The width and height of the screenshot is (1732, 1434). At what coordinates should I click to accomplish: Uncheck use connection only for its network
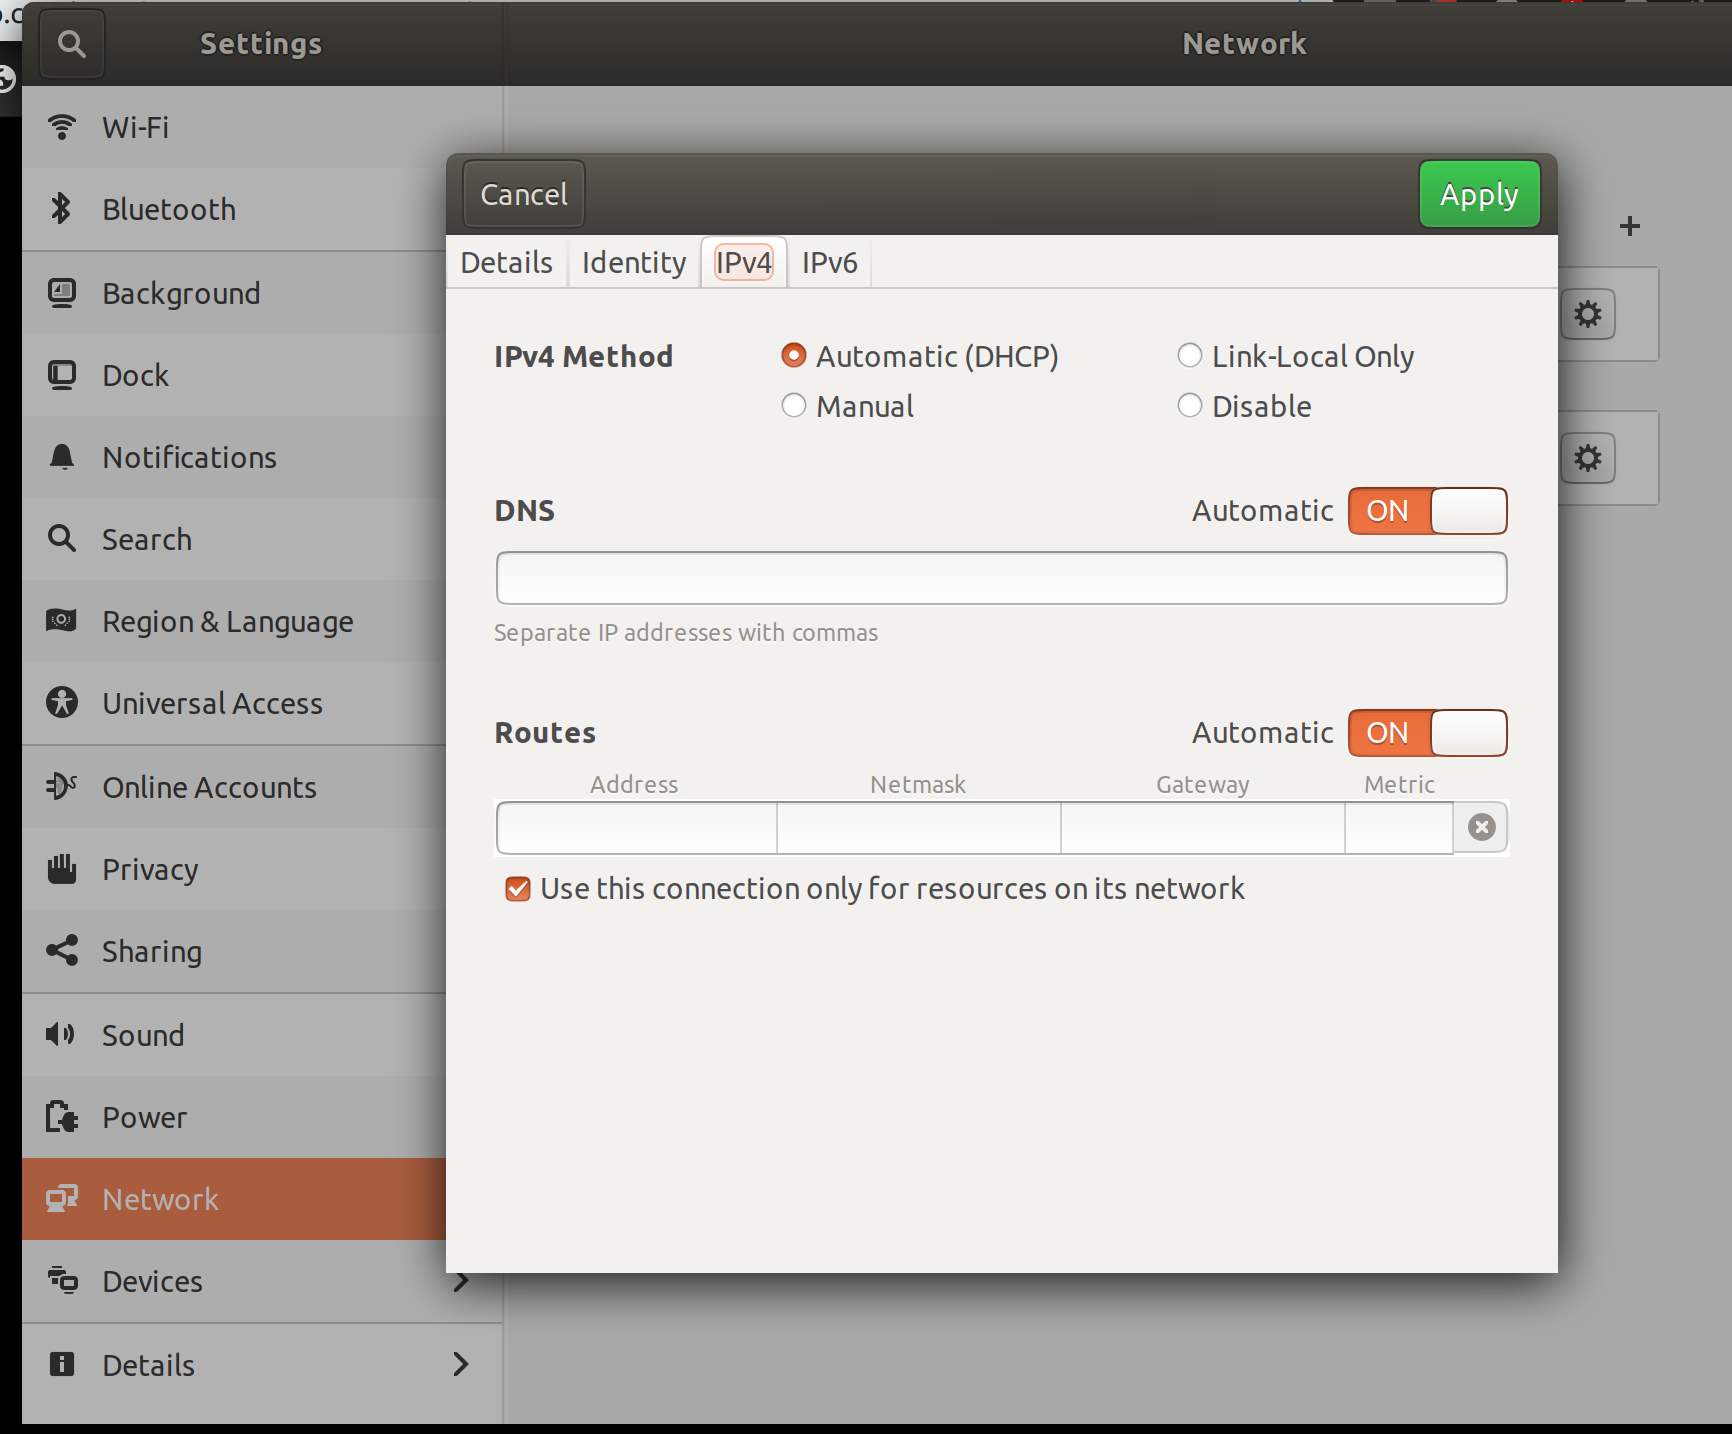[x=518, y=889]
